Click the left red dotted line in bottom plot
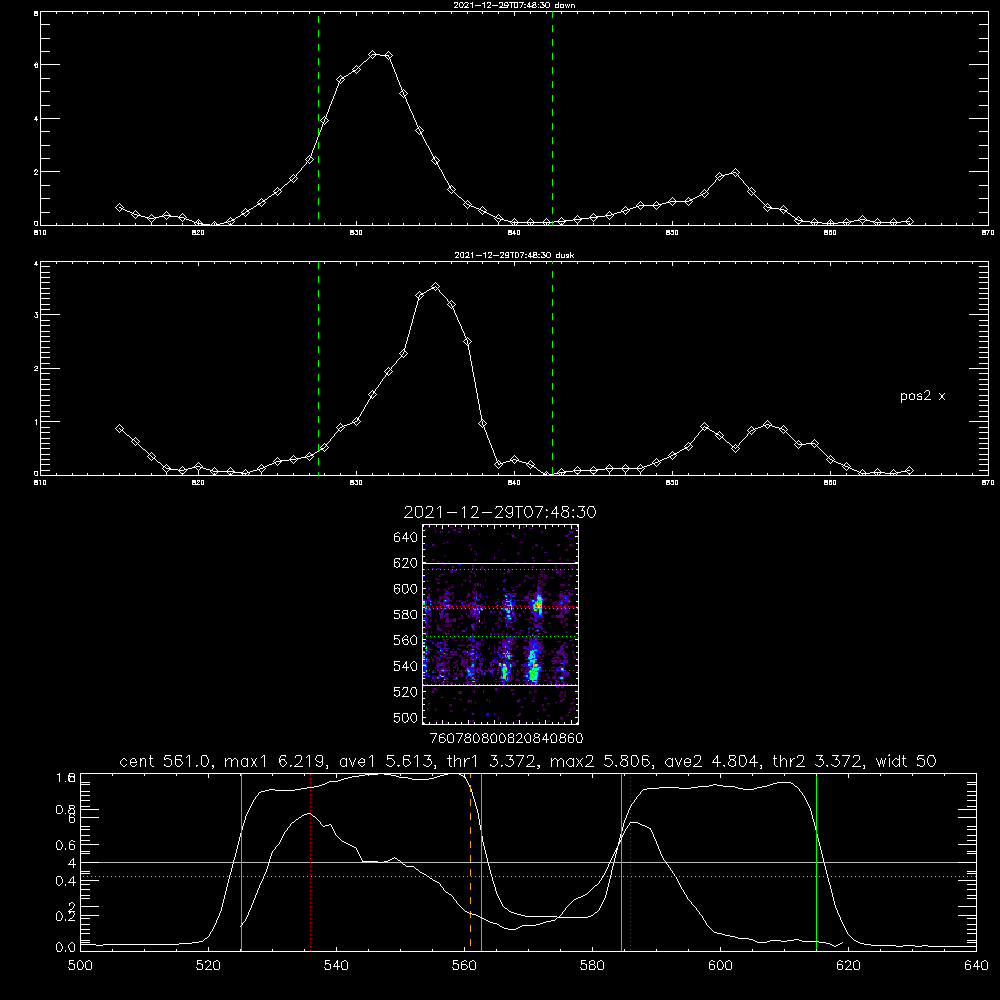Screen dimensions: 1000x1000 pos(311,861)
